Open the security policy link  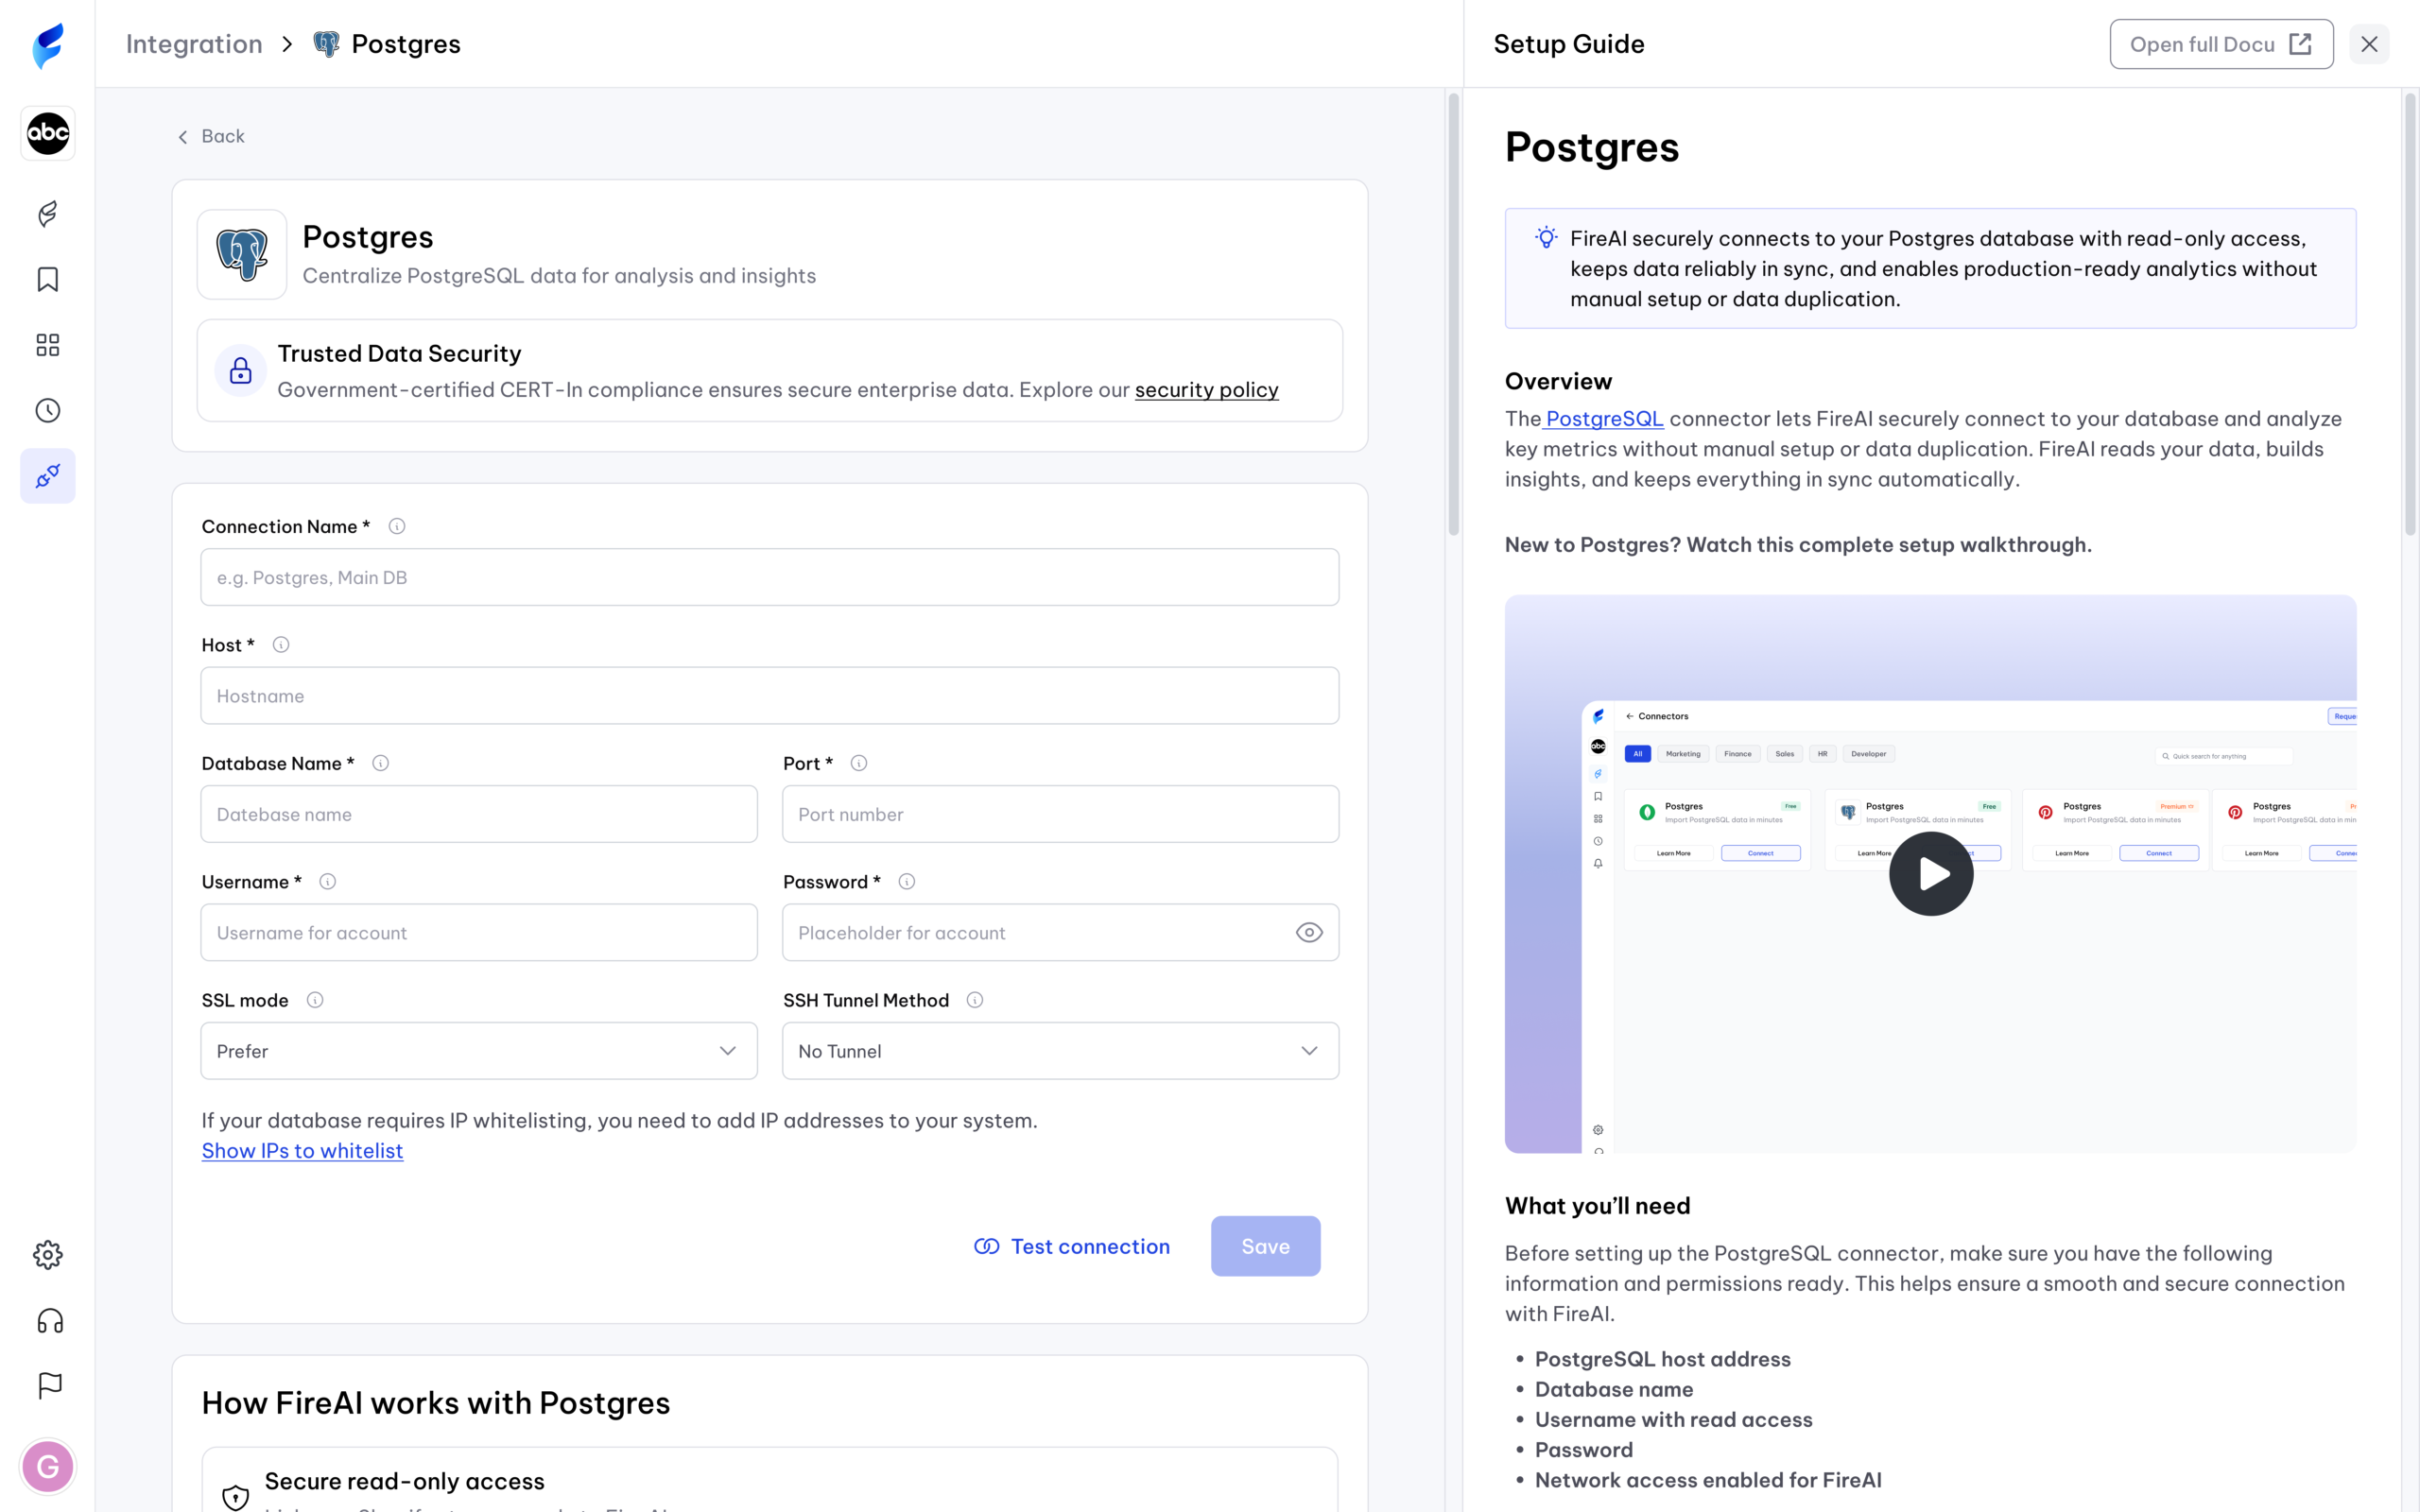tap(1205, 389)
